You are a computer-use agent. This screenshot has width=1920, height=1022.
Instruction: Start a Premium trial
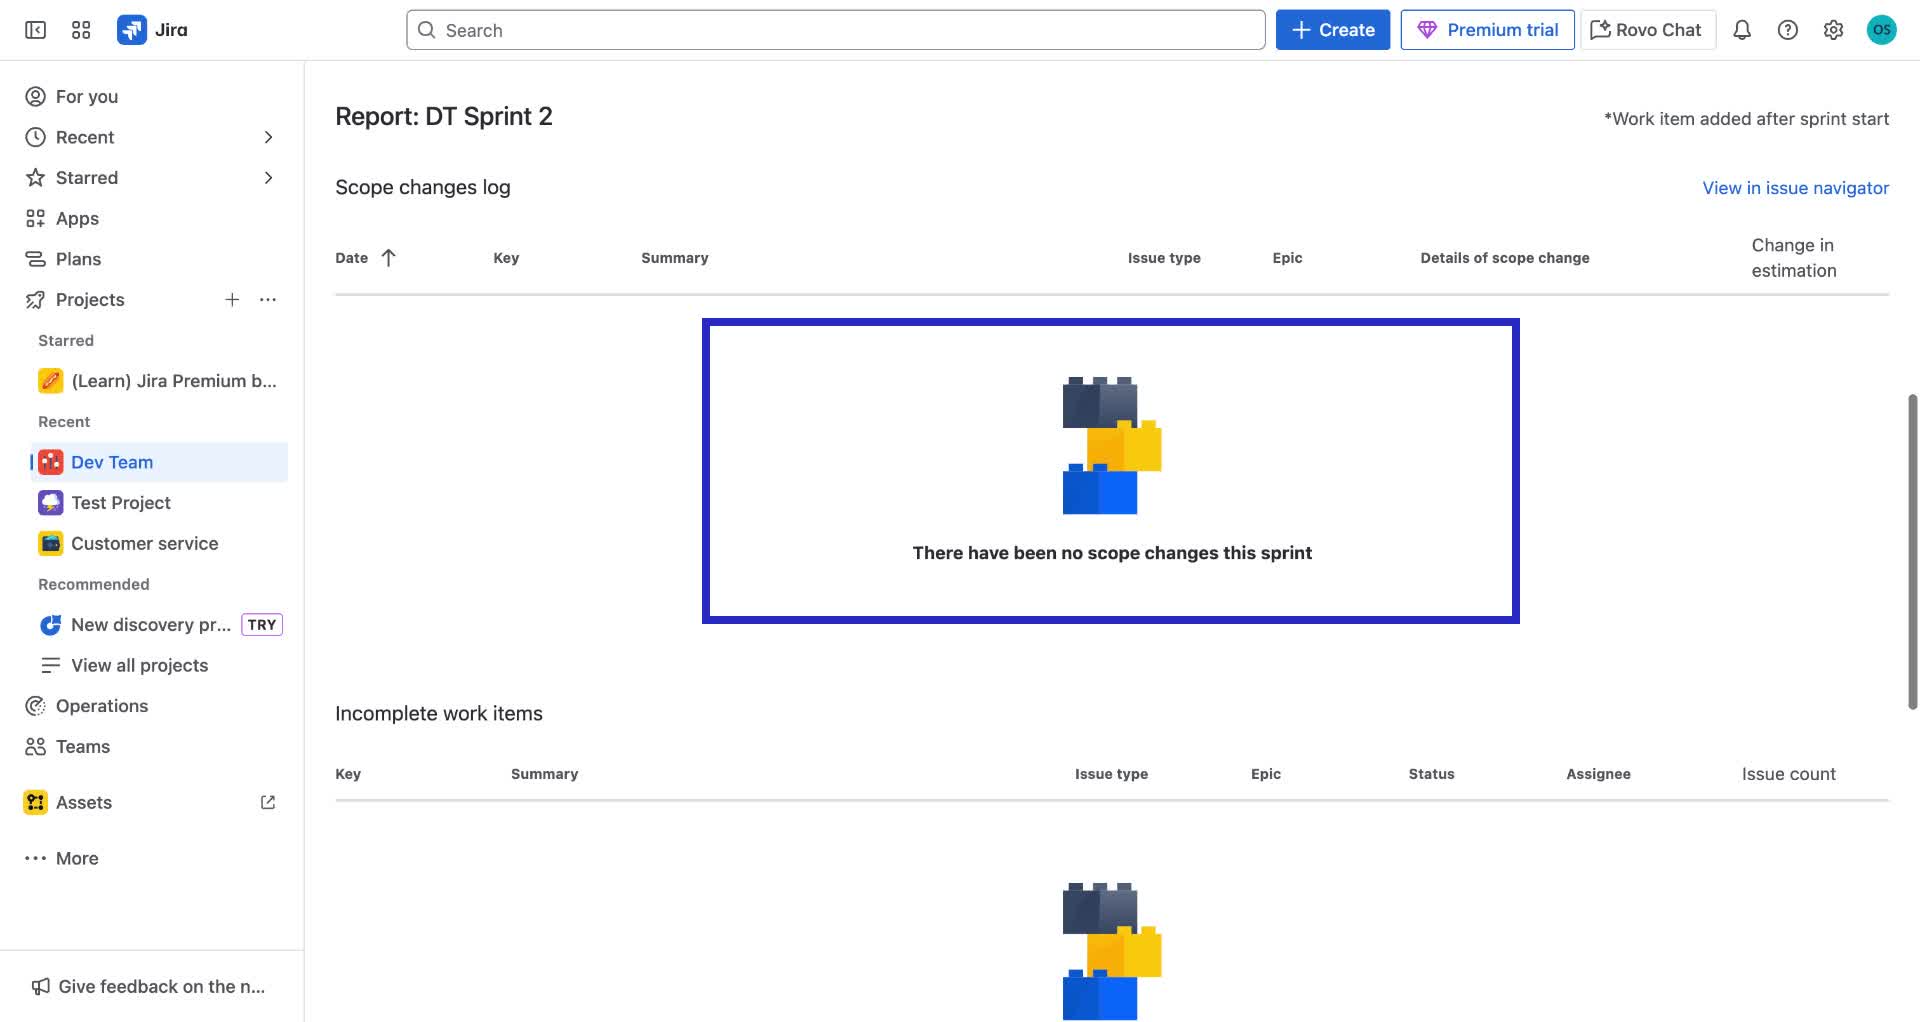coord(1487,29)
